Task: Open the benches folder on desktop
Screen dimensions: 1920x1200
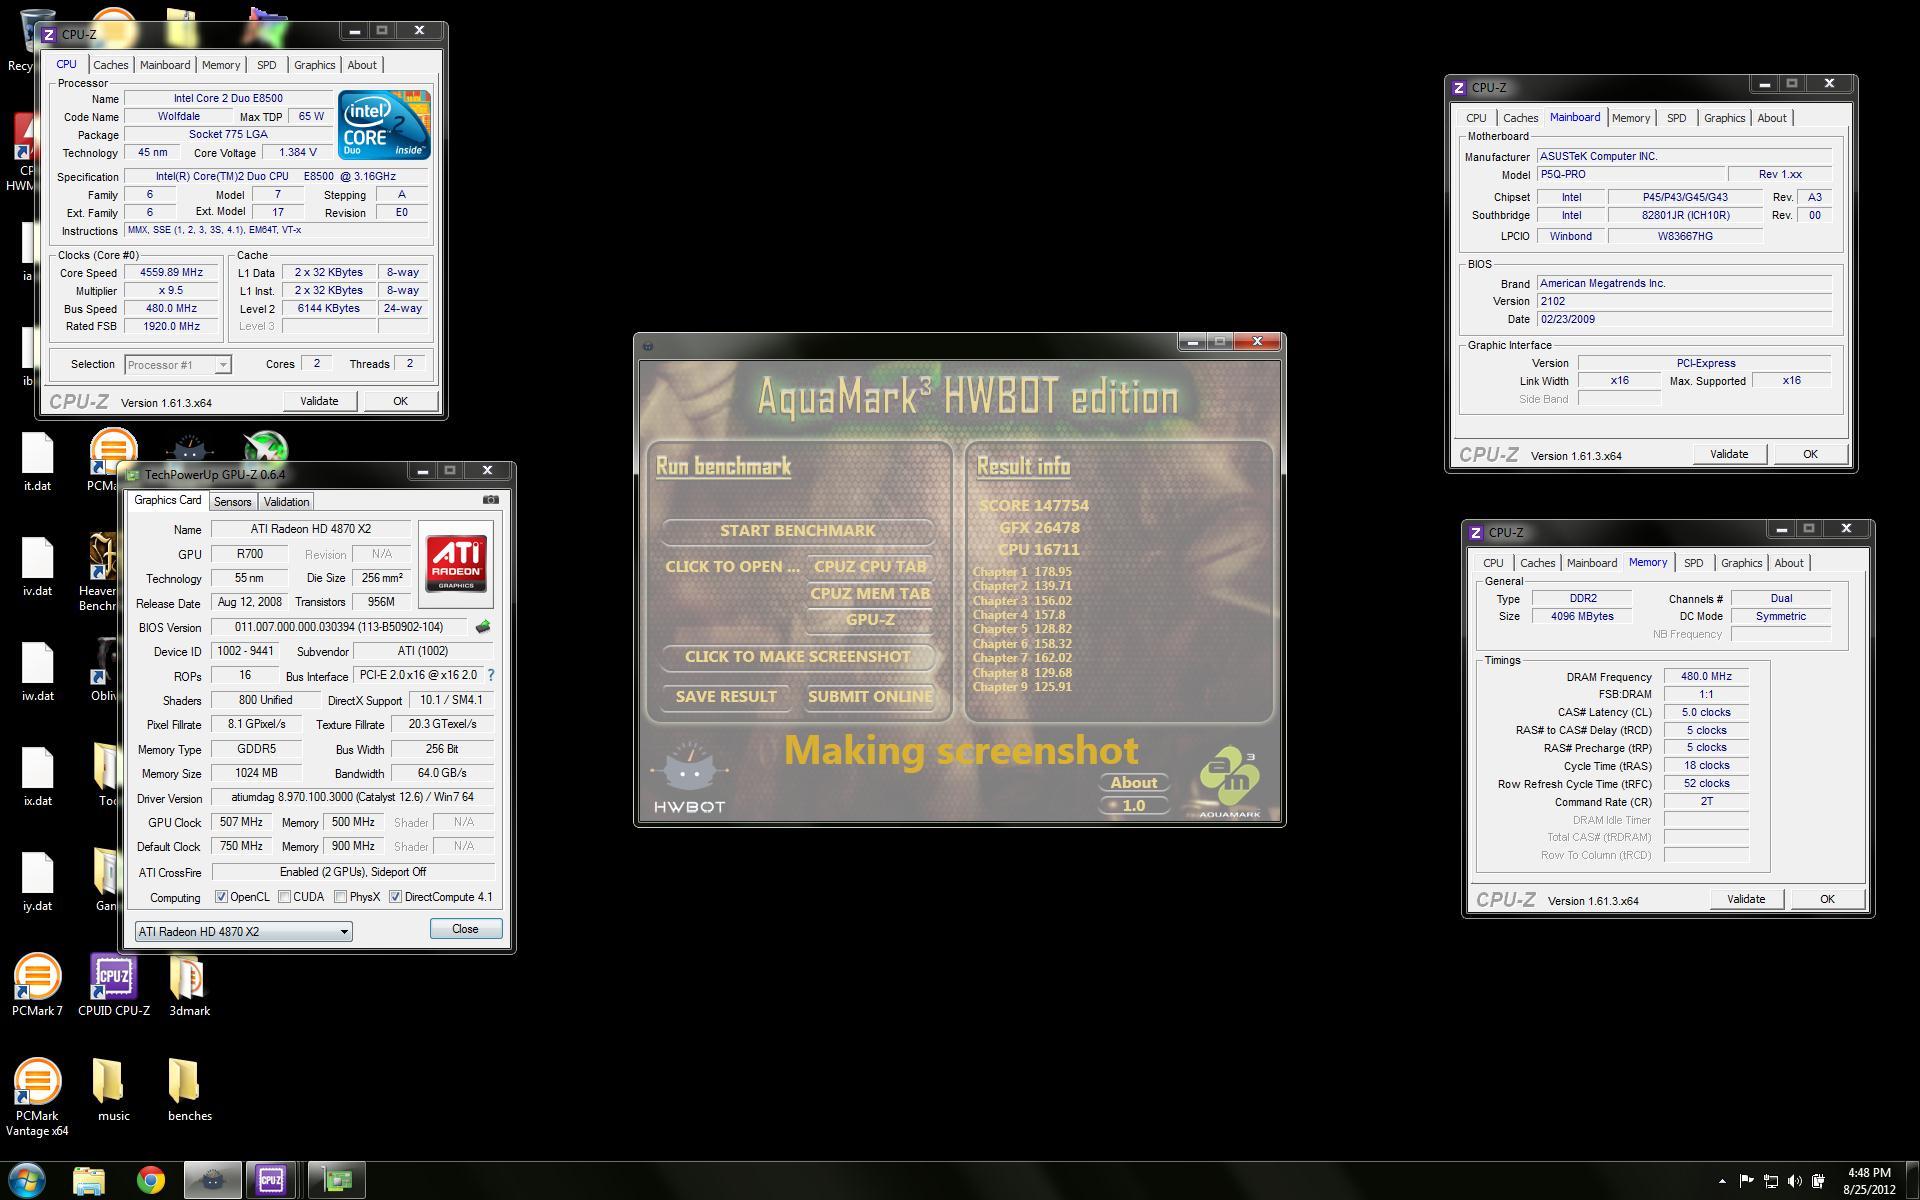Action: pos(189,1090)
